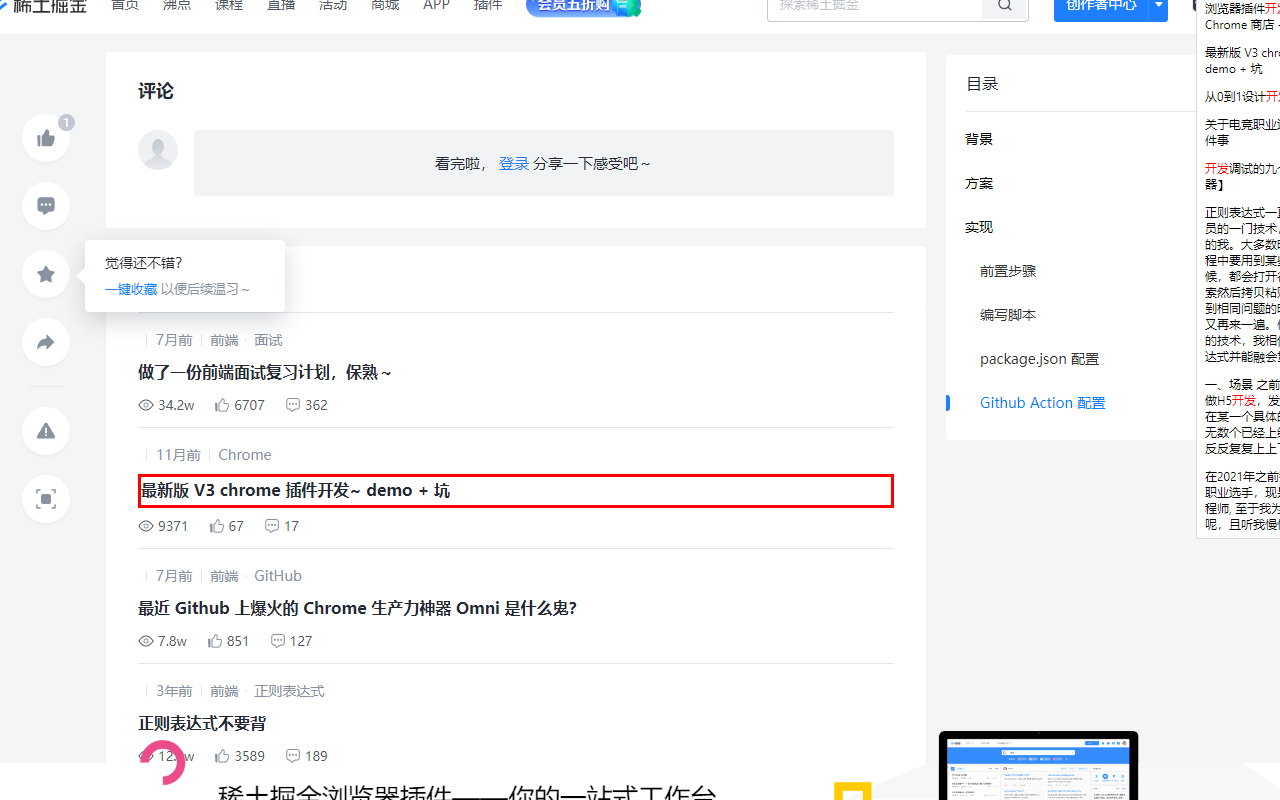Click comment icon showing 362

(293, 405)
